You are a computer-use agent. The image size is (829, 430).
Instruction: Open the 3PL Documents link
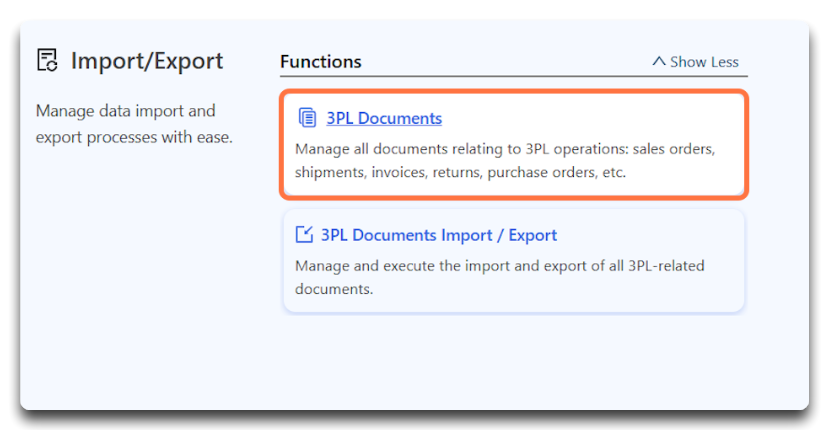[x=384, y=118]
